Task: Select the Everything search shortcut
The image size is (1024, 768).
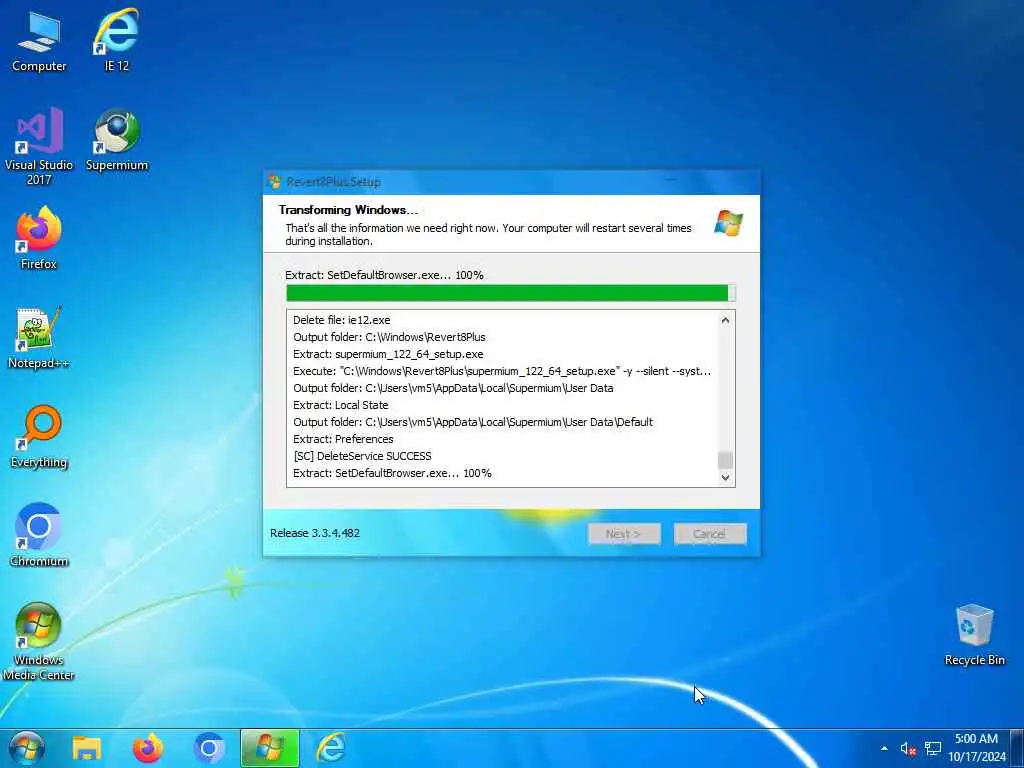Action: [39, 436]
